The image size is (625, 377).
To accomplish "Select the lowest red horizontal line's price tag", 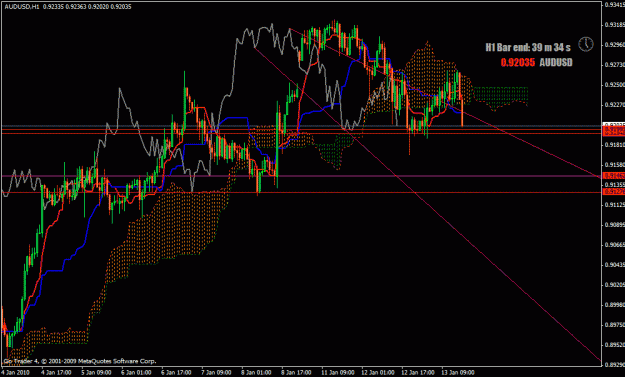I will pos(614,192).
